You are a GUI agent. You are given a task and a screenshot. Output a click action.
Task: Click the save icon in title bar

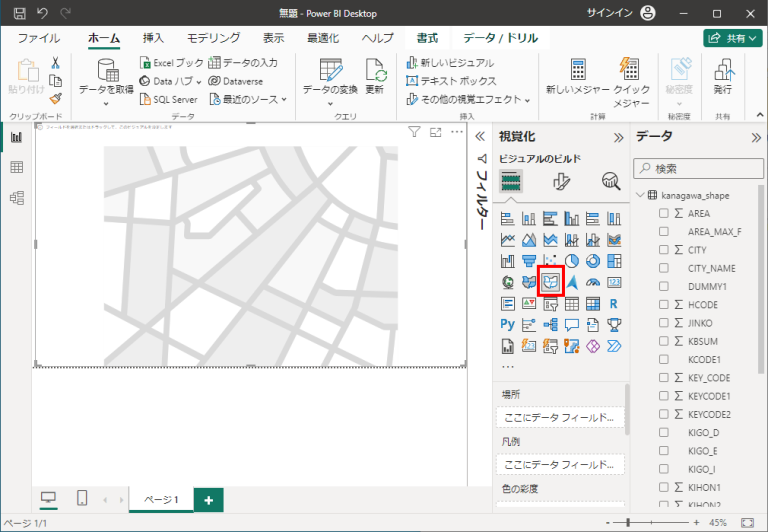tap(20, 13)
